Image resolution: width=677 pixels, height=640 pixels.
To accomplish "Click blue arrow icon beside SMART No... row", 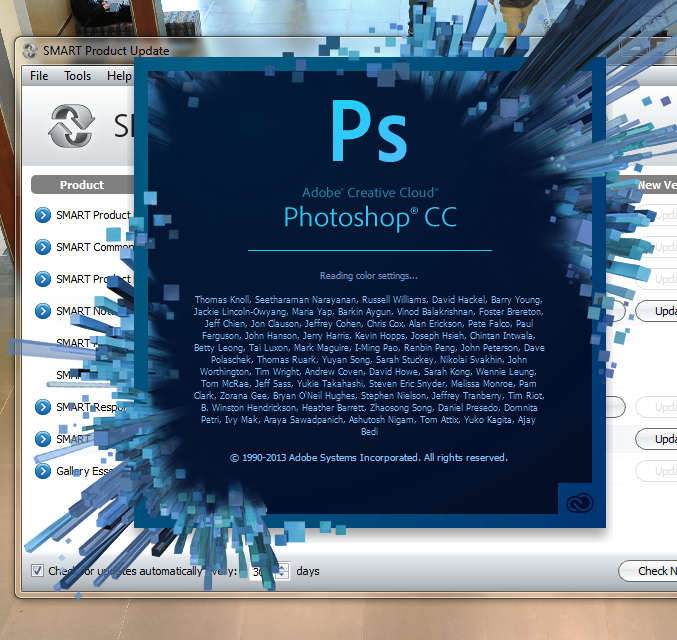I will pos(43,311).
